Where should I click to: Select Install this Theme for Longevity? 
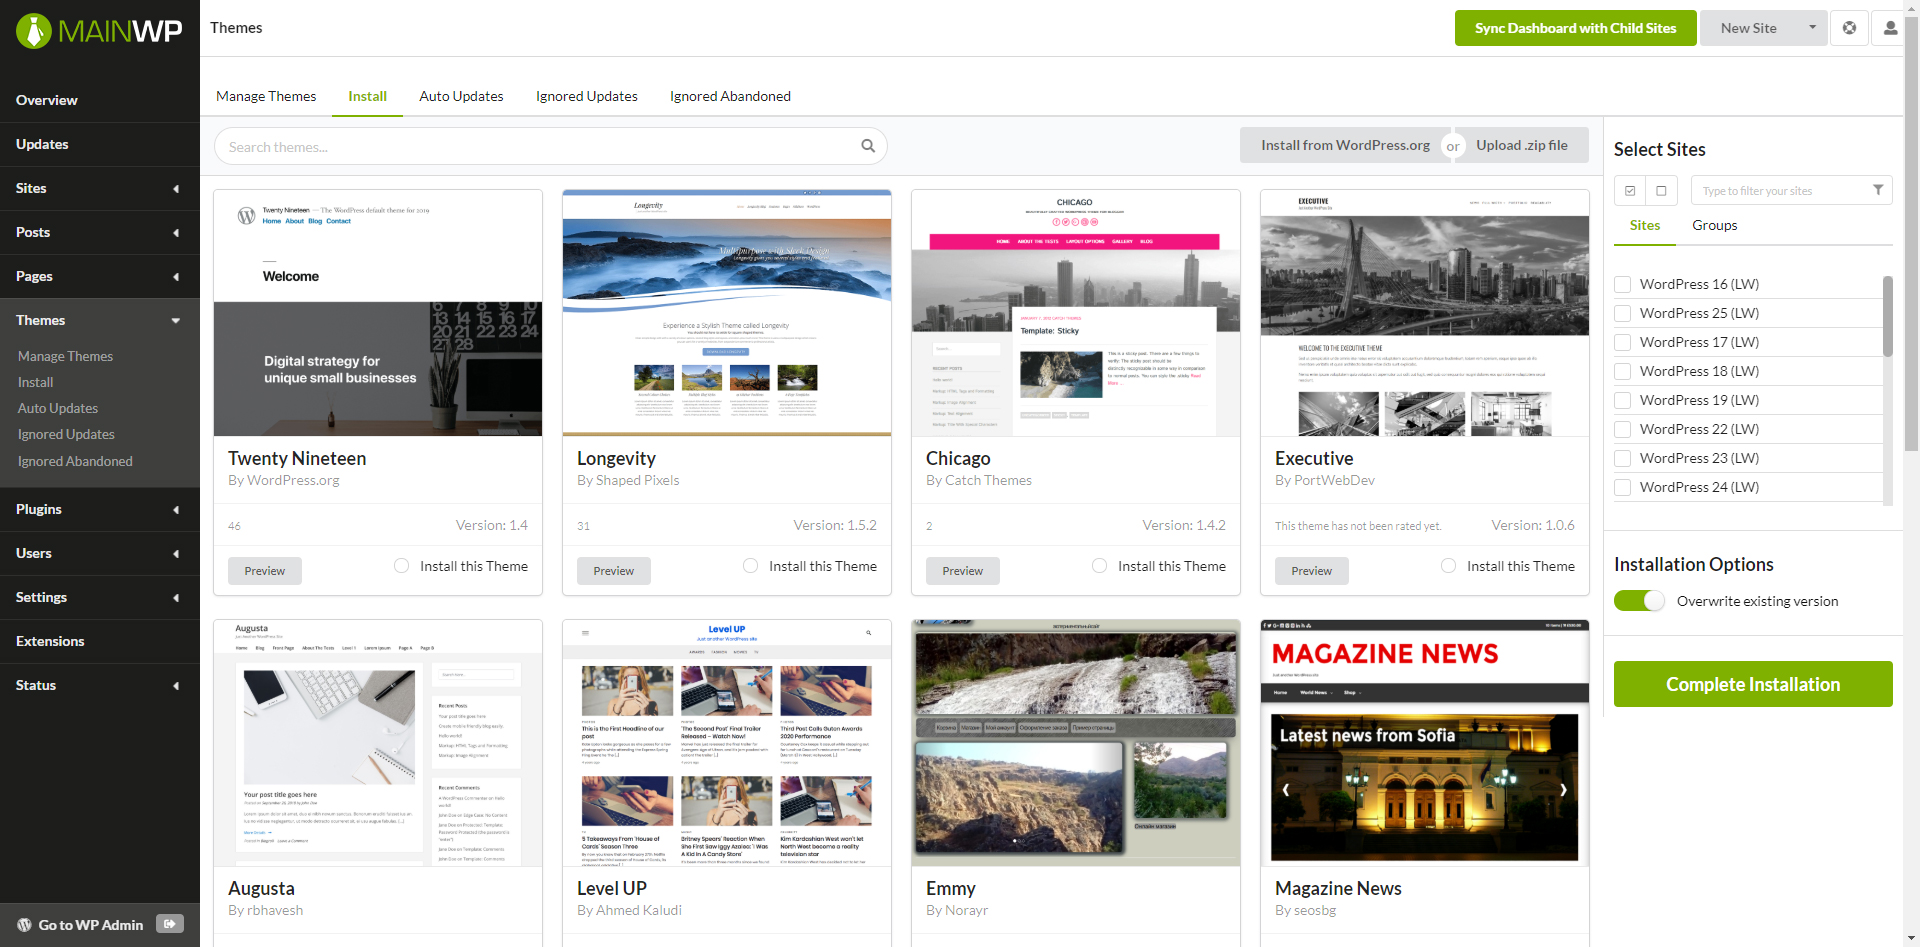(750, 566)
